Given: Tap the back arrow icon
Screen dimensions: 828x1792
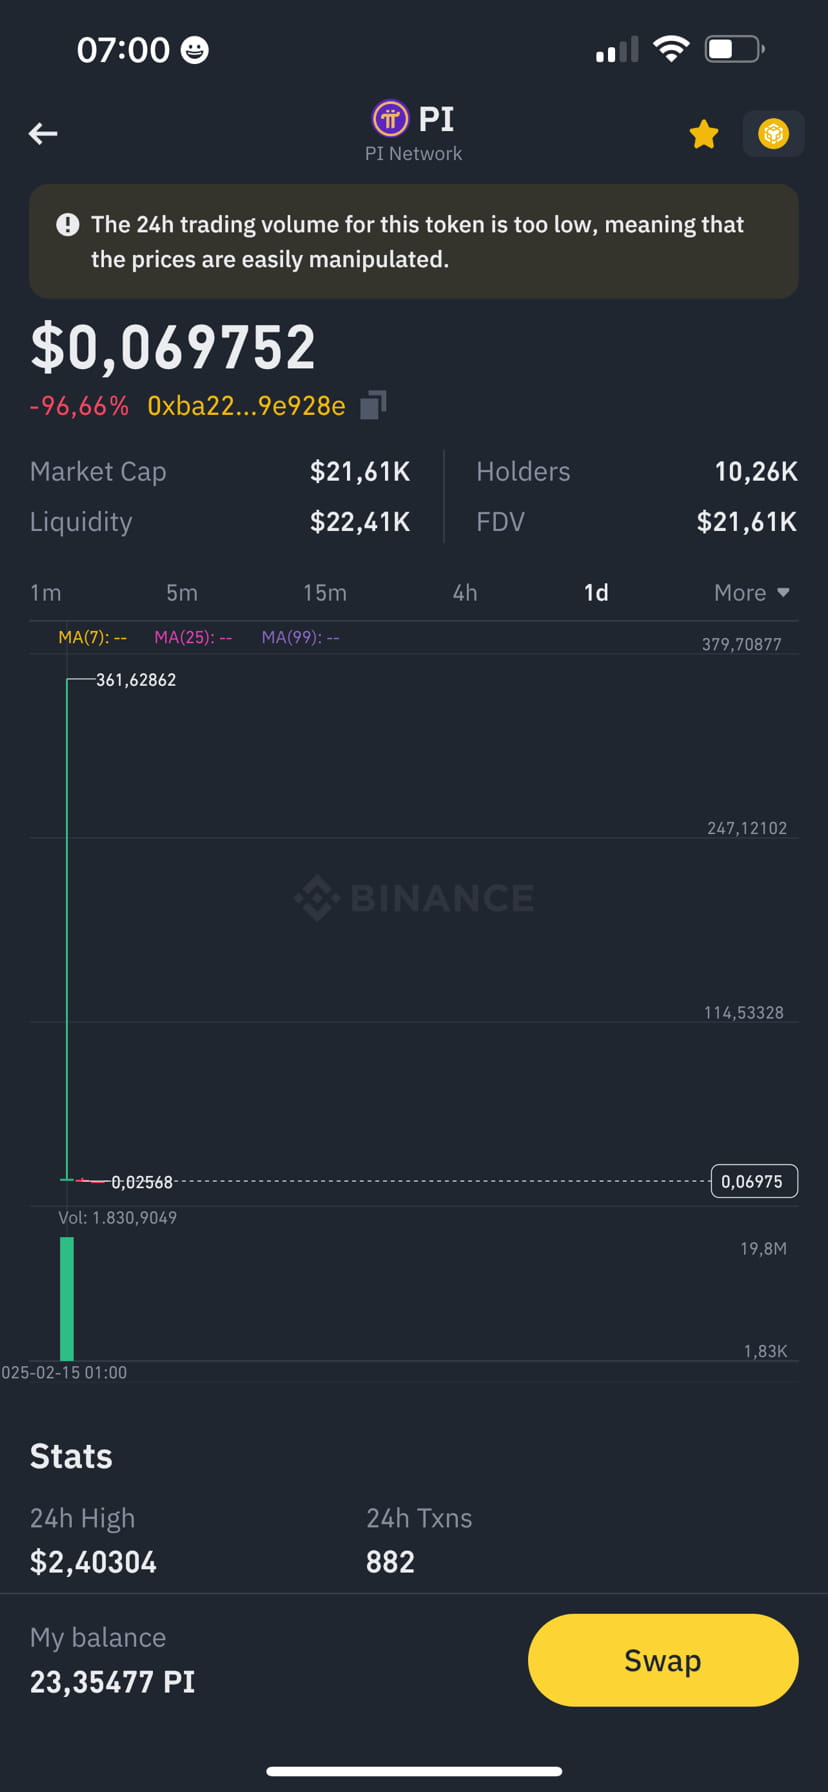Looking at the screenshot, I should [43, 133].
